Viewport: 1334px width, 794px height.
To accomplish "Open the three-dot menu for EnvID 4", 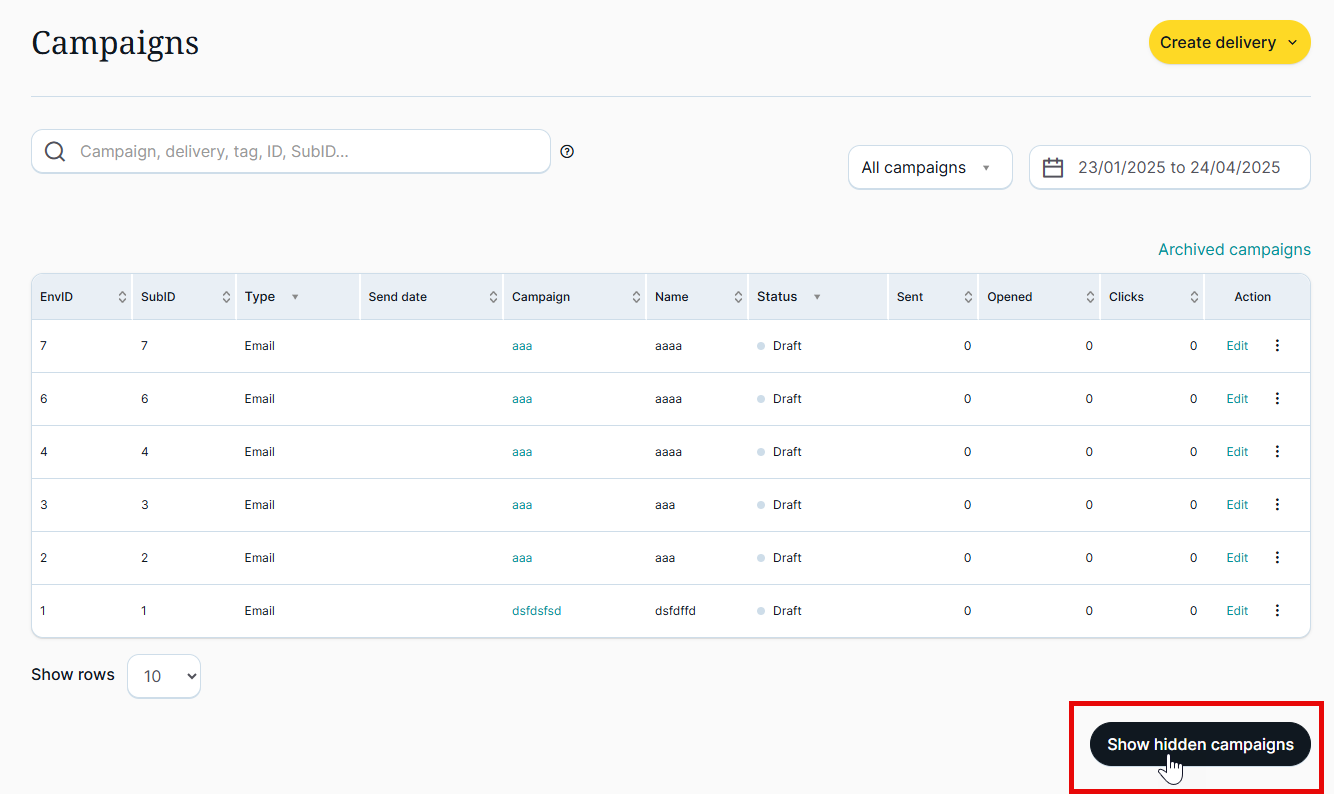I will pyautogui.click(x=1277, y=452).
